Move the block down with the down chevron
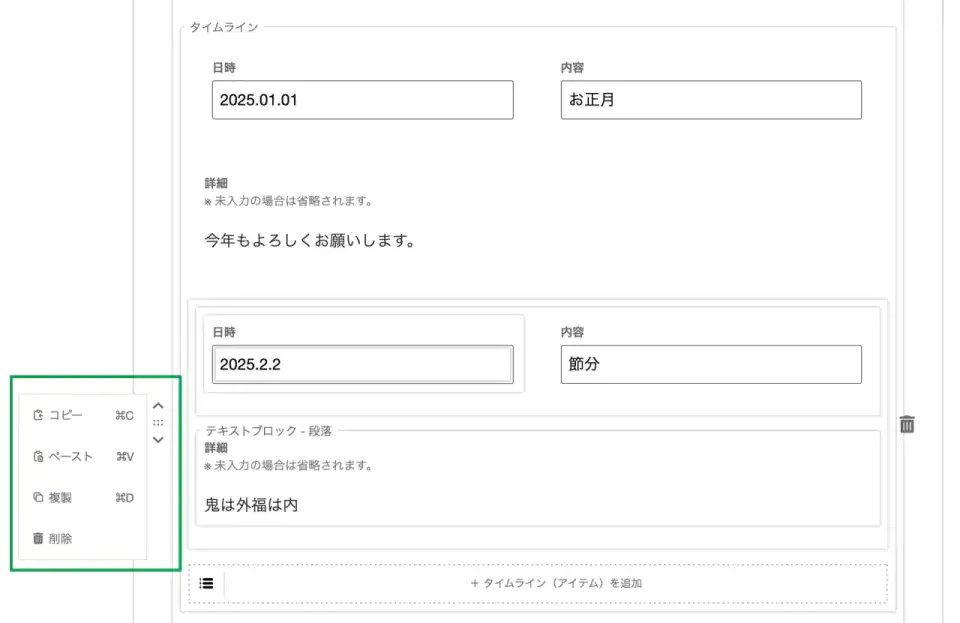960x623 pixels. point(158,439)
